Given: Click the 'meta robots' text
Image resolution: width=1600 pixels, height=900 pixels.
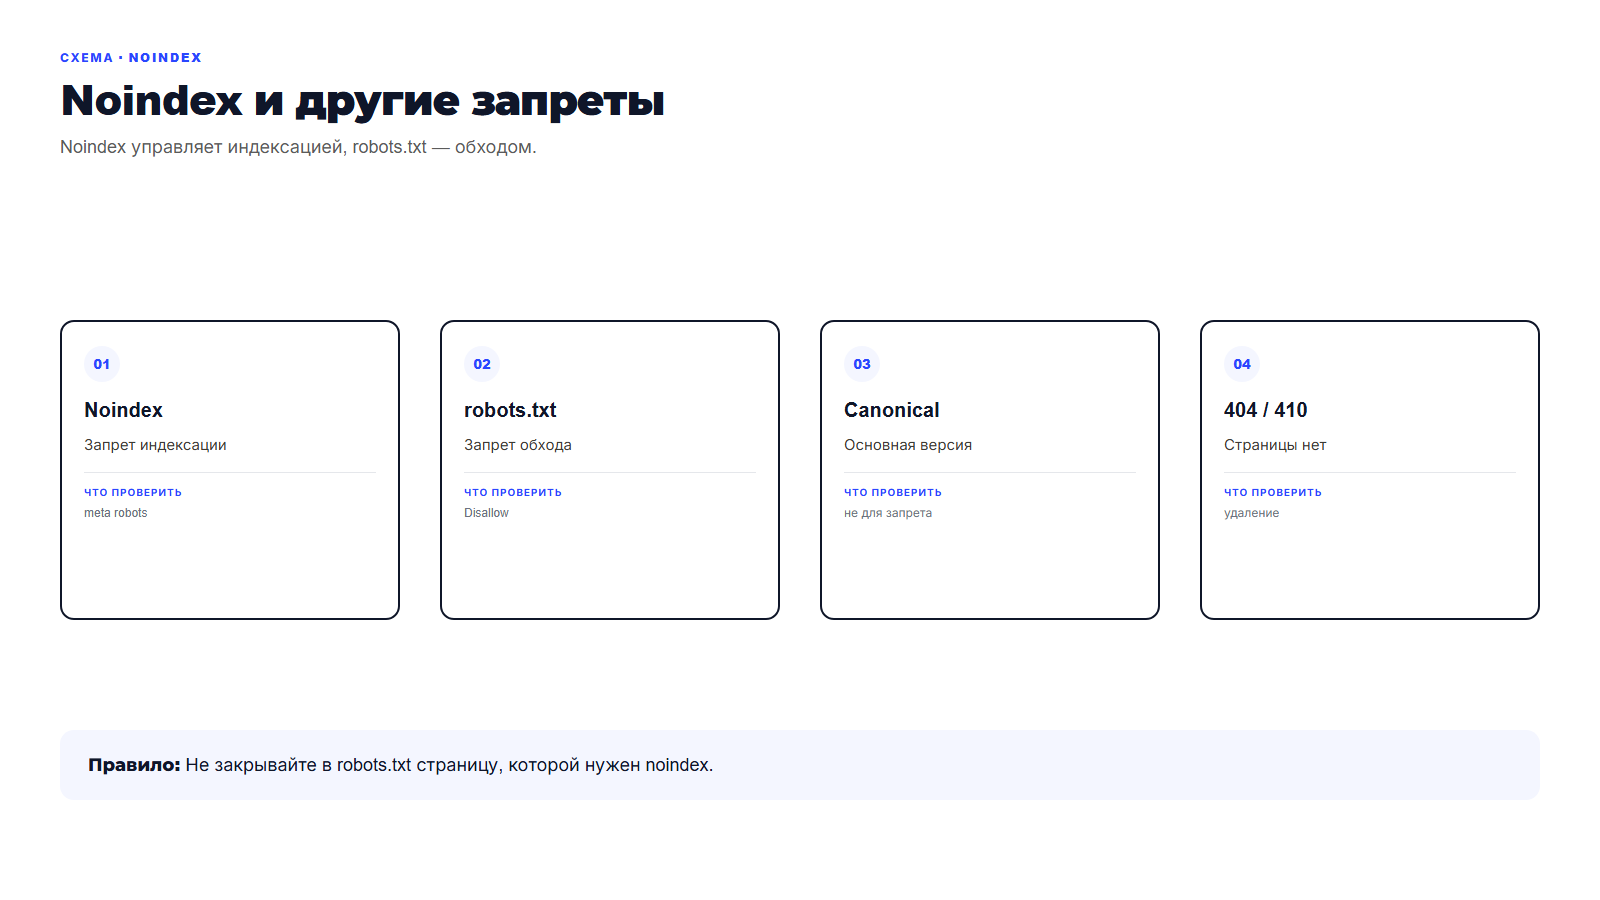Looking at the screenshot, I should (116, 513).
